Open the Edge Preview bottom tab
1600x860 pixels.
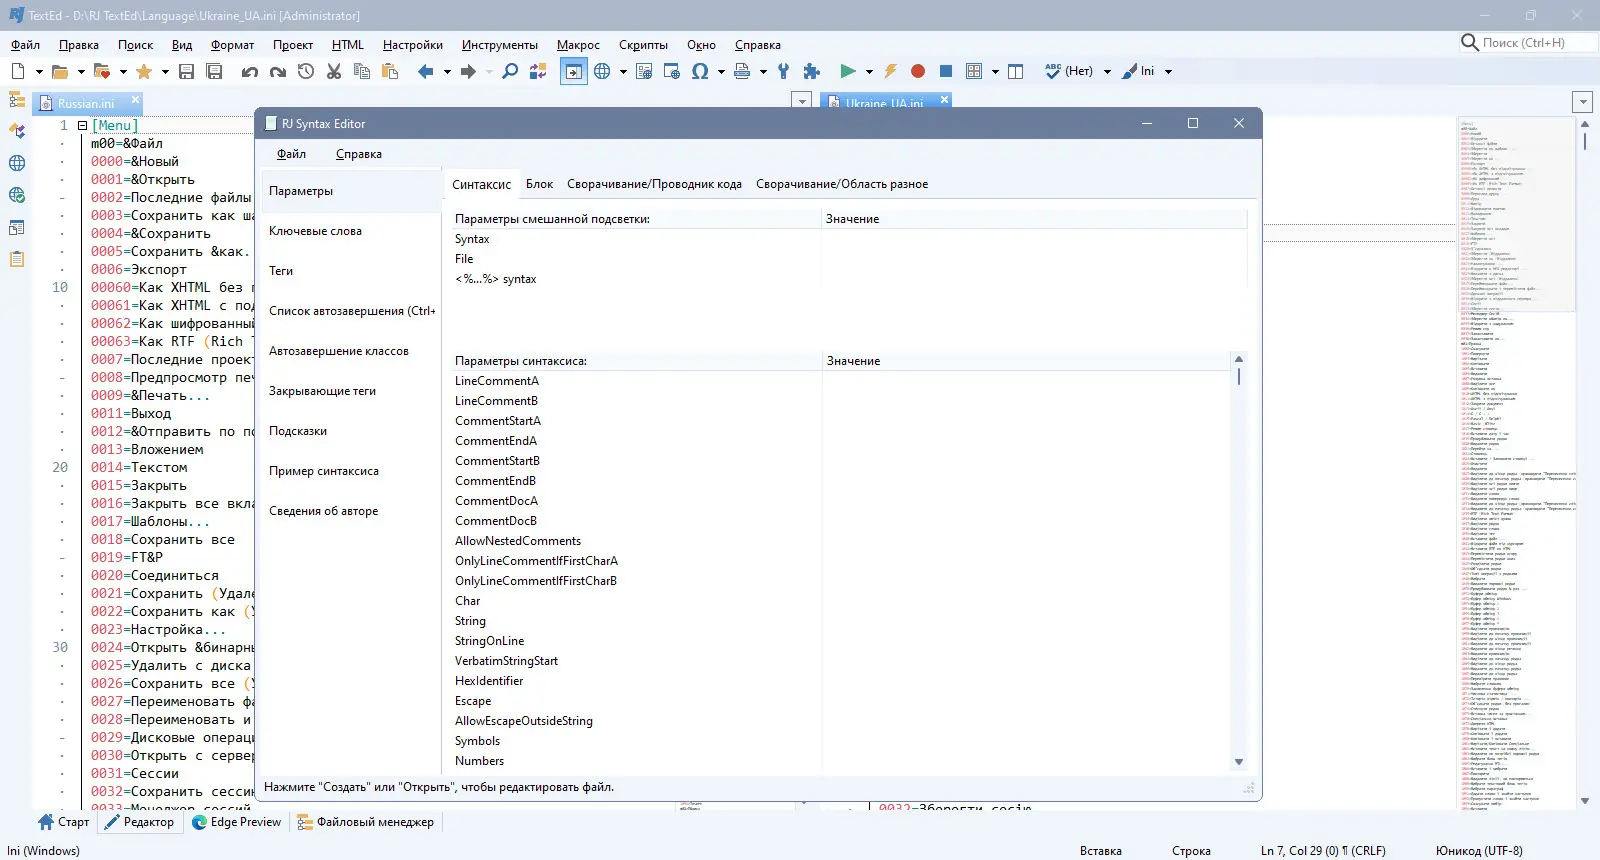tap(236, 822)
